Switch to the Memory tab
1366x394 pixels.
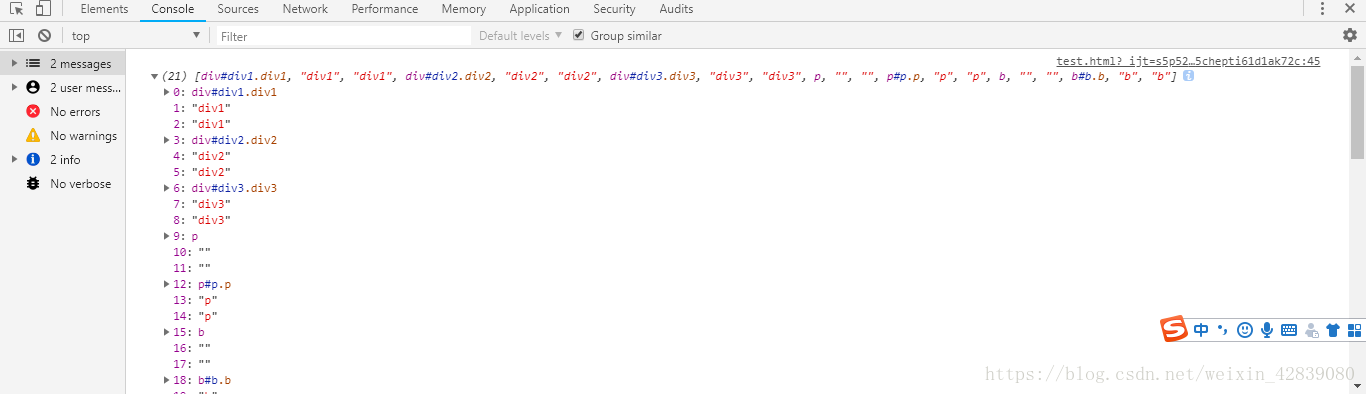[x=463, y=9]
